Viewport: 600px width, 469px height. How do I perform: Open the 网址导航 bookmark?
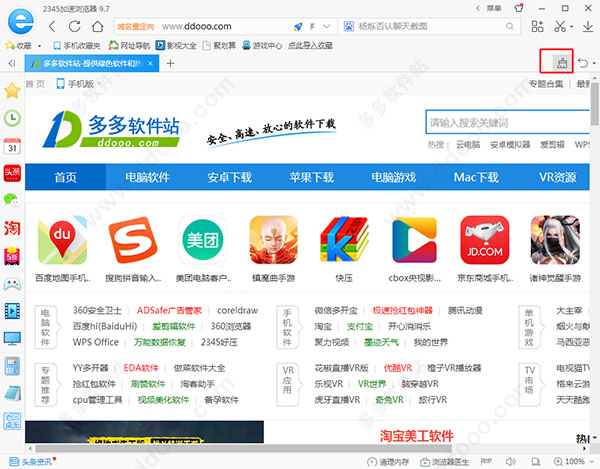pos(129,46)
